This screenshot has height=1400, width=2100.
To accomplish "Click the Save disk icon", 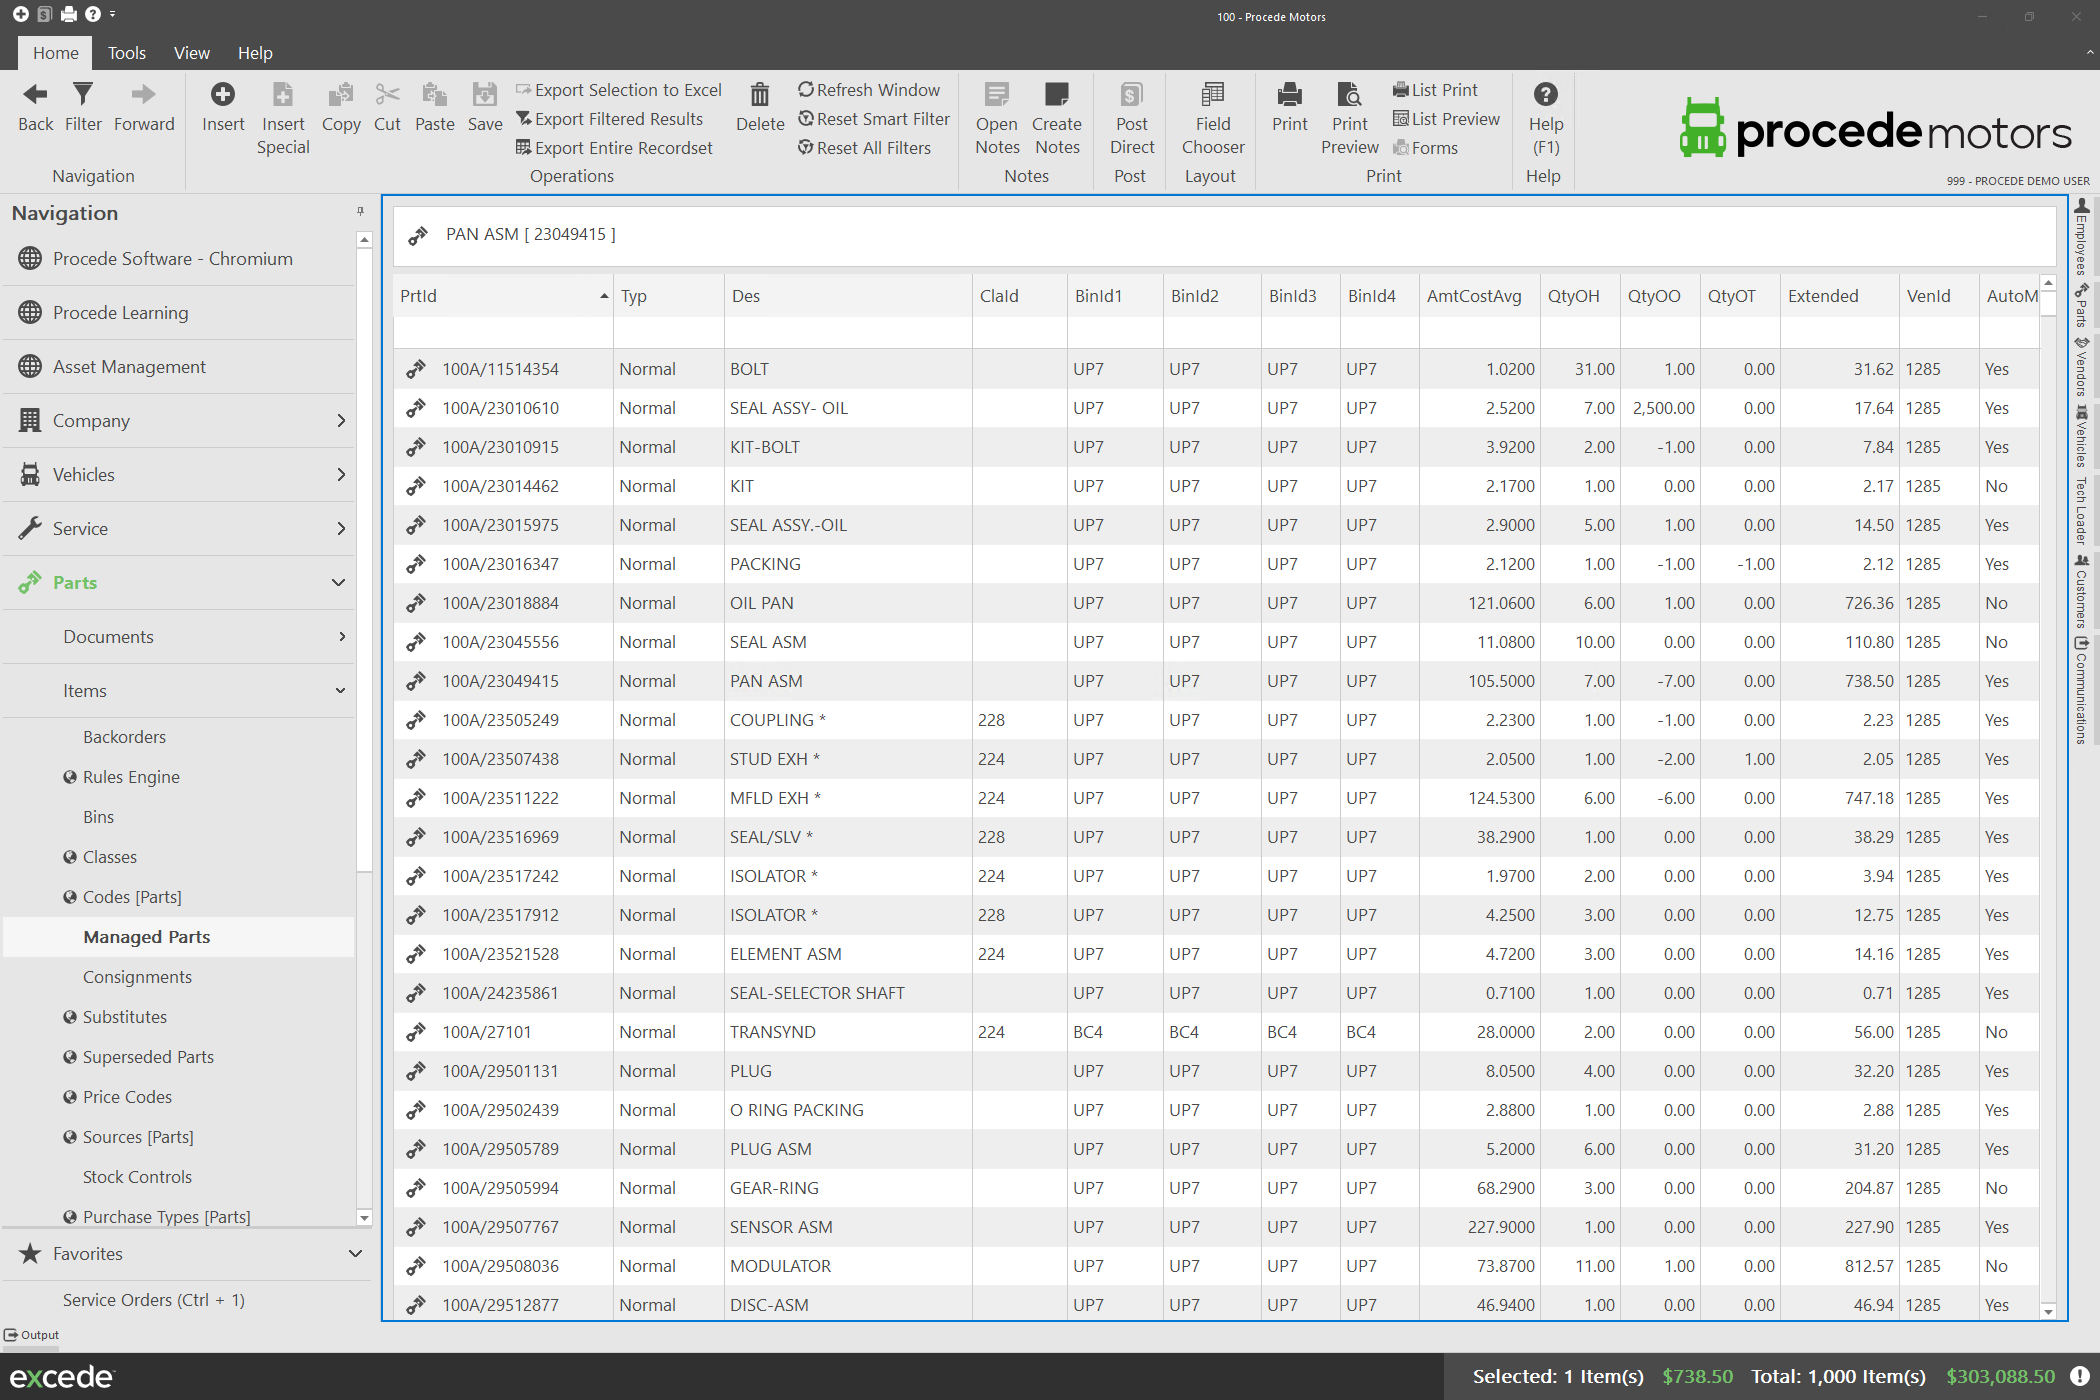I will coord(485,95).
